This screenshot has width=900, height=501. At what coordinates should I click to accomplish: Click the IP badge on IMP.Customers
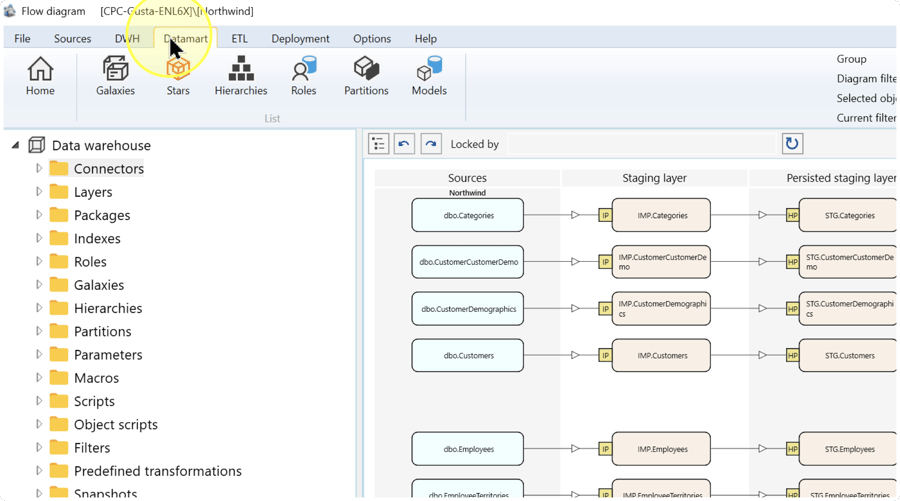click(x=605, y=355)
